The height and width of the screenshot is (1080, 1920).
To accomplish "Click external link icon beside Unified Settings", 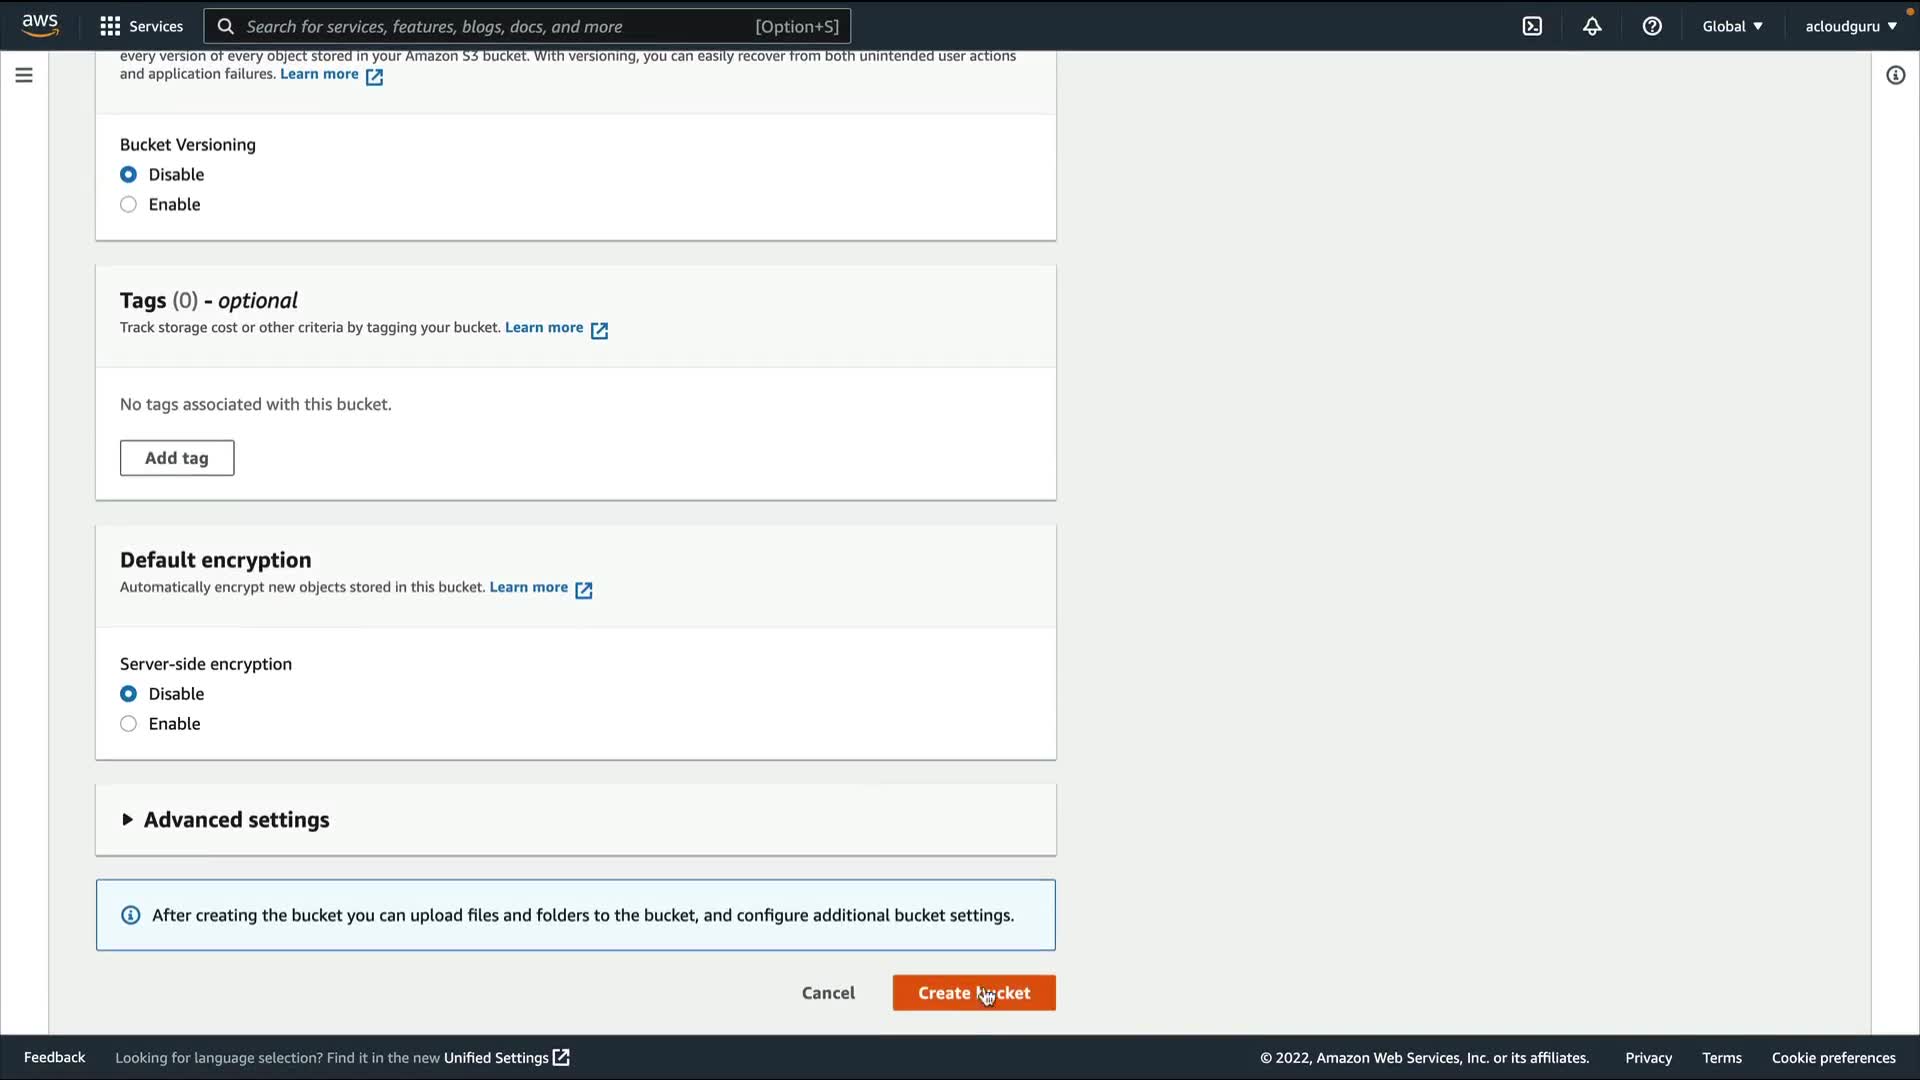I will click(562, 1057).
